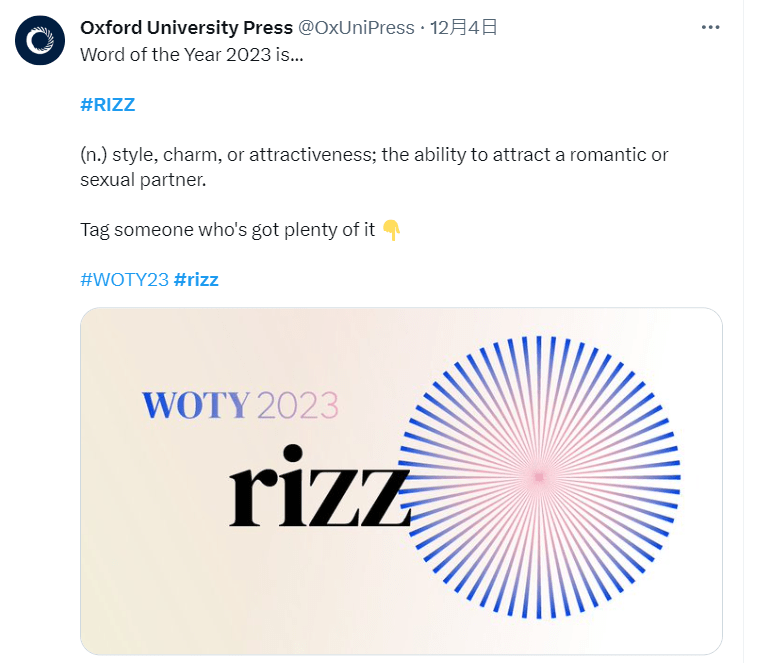The height and width of the screenshot is (663, 758).
Task: Click the Oxford University Press profile avatar
Action: click(x=40, y=40)
